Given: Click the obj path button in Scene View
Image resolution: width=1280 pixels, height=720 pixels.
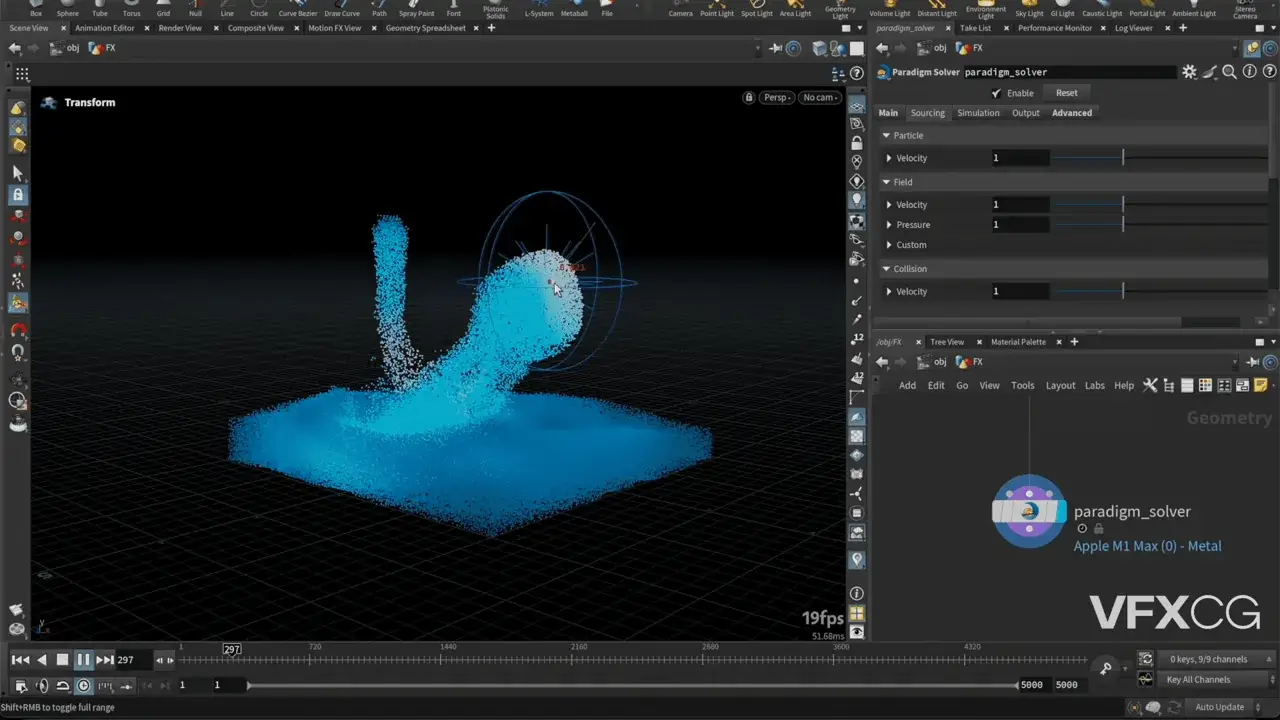Looking at the screenshot, I should (64, 48).
